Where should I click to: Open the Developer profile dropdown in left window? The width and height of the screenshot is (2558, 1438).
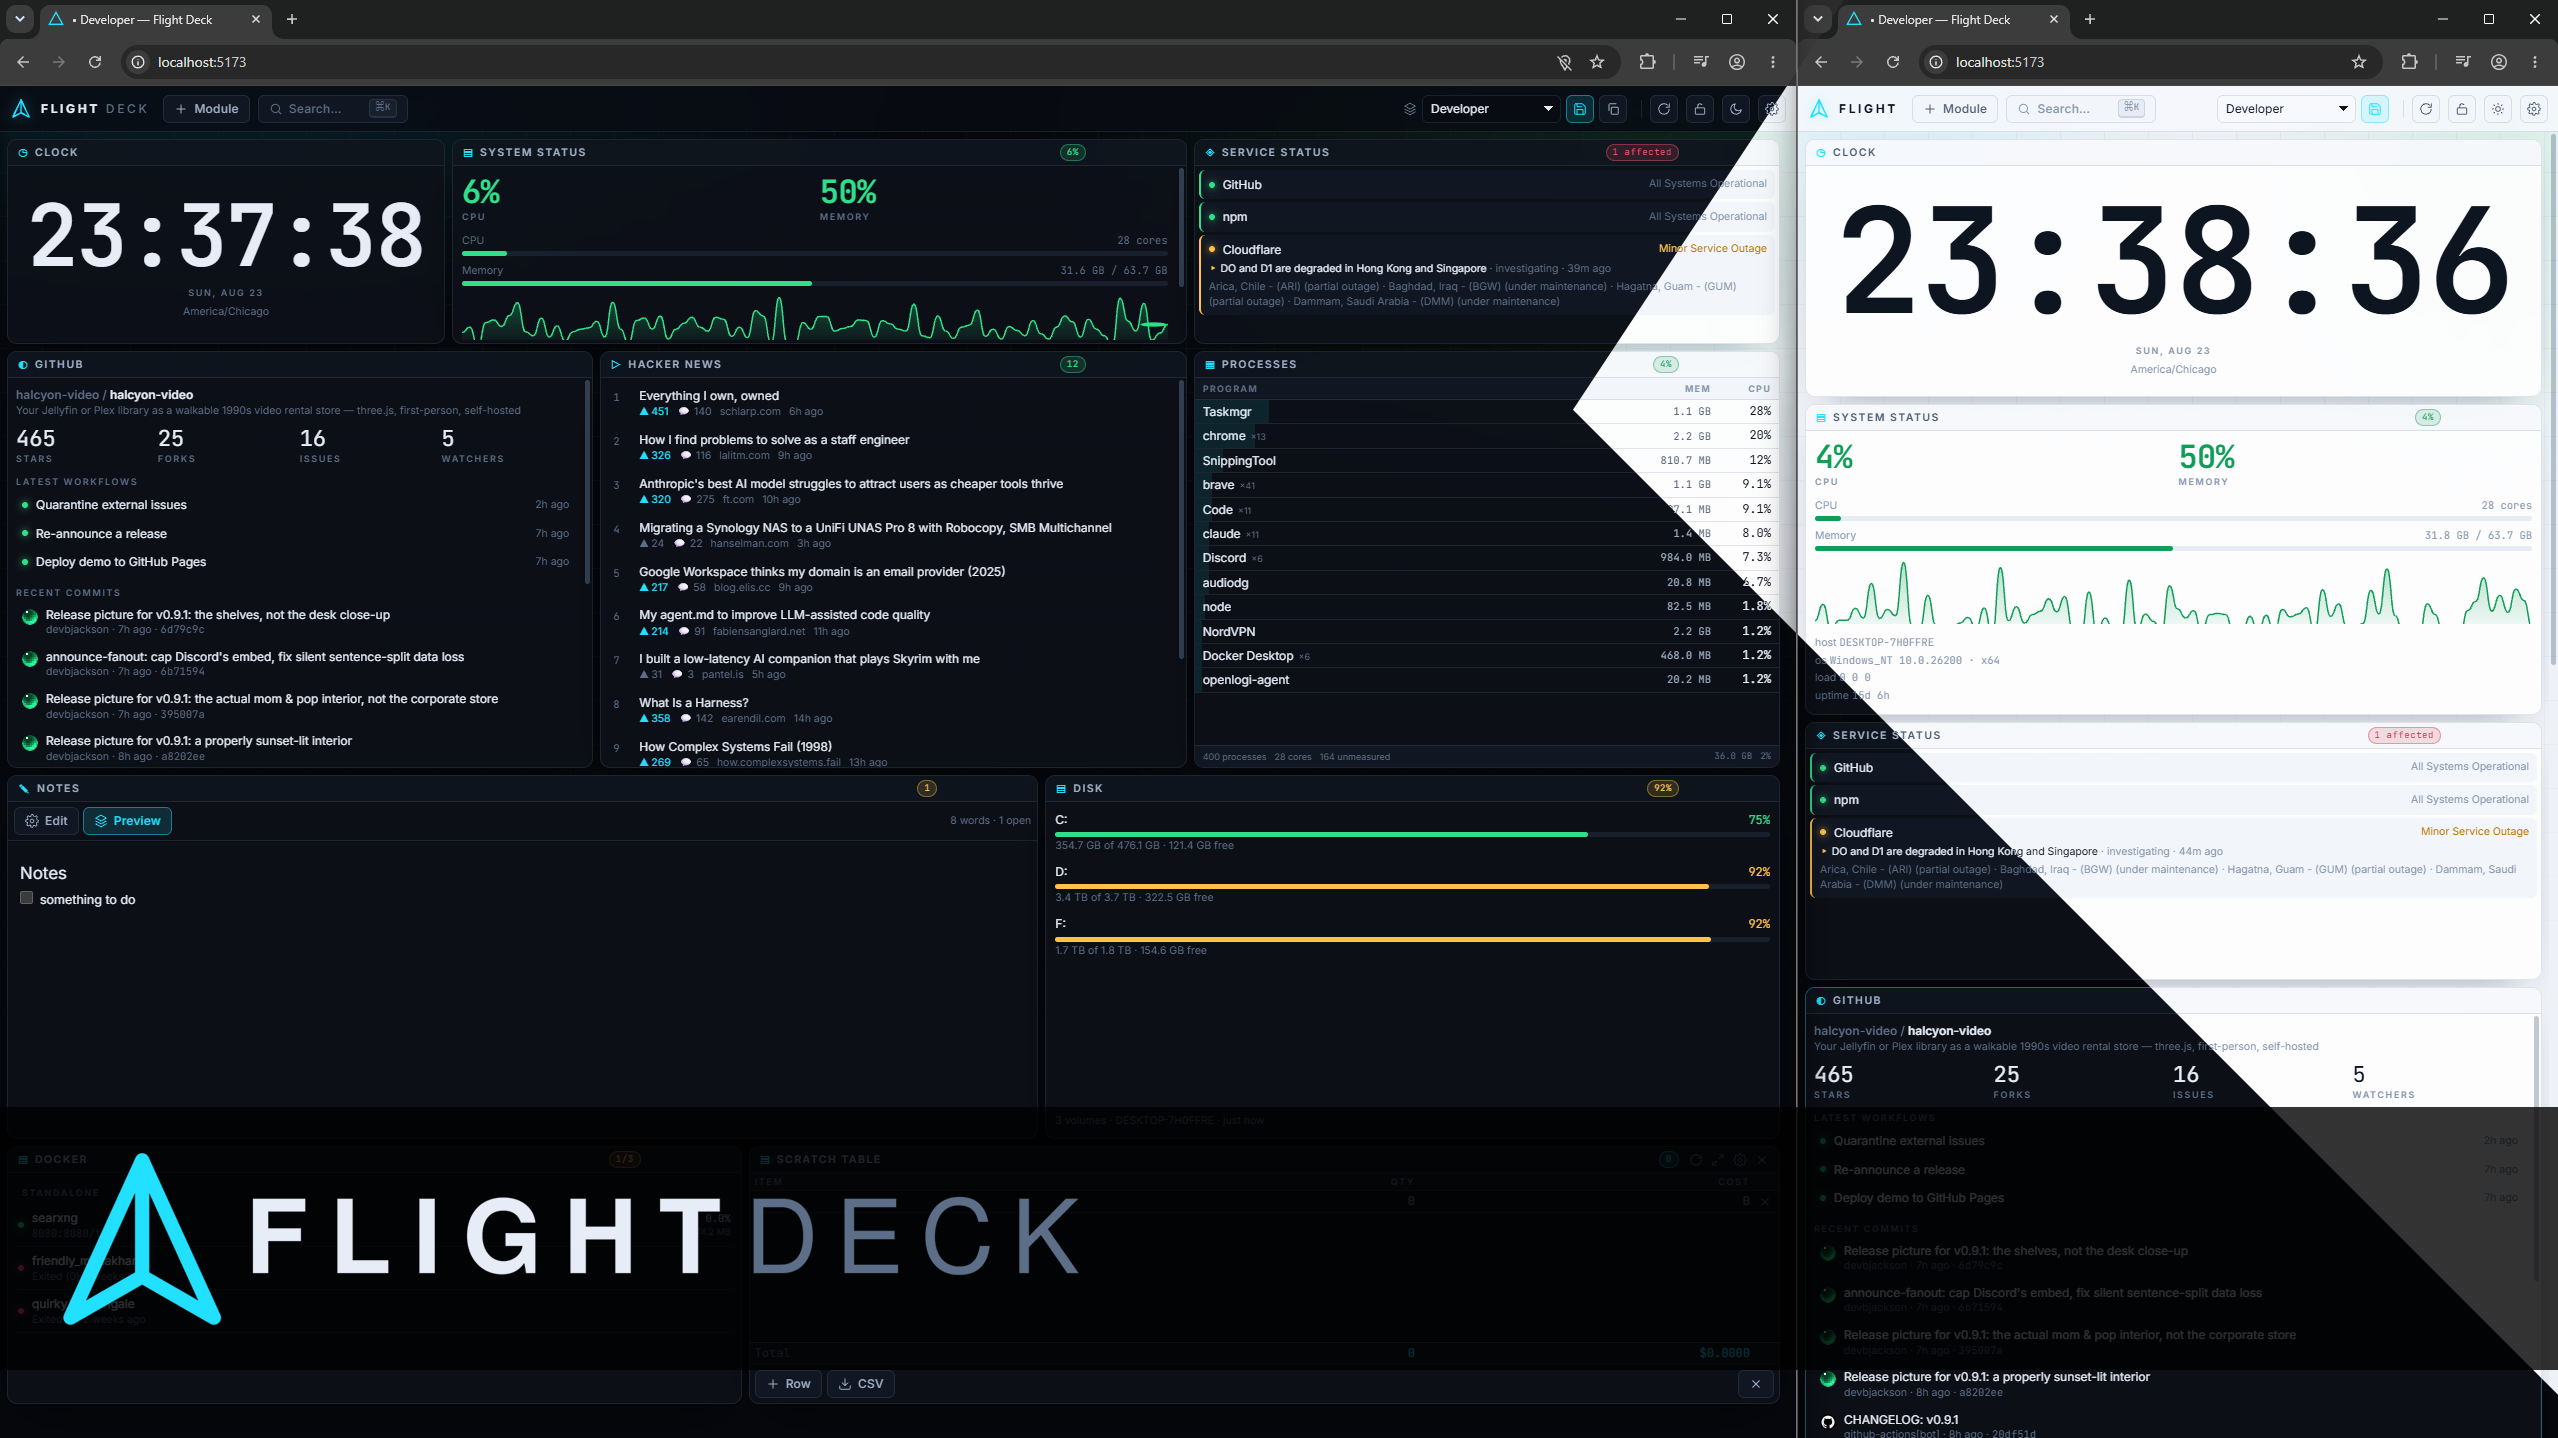click(x=1491, y=109)
